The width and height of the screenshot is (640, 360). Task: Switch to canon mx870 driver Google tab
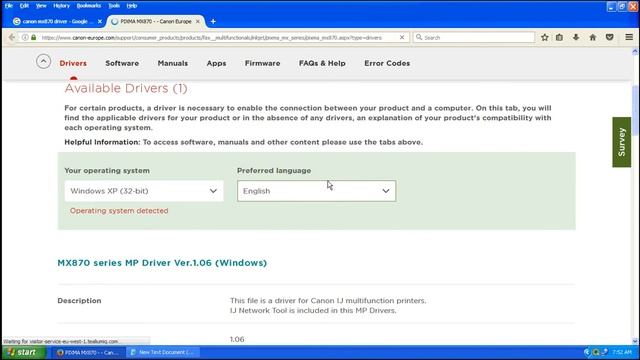(58, 21)
